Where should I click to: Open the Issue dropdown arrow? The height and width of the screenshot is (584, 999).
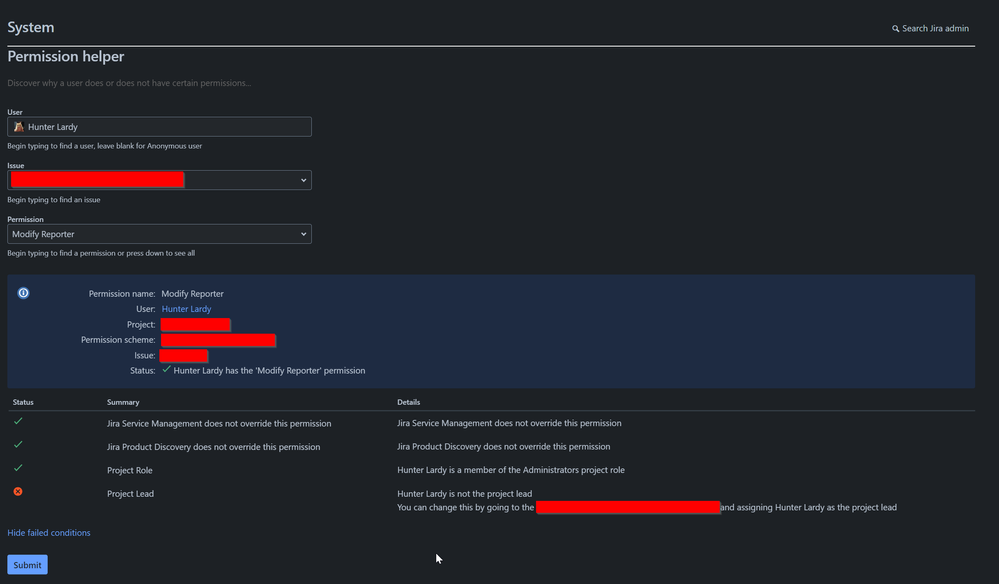(303, 180)
